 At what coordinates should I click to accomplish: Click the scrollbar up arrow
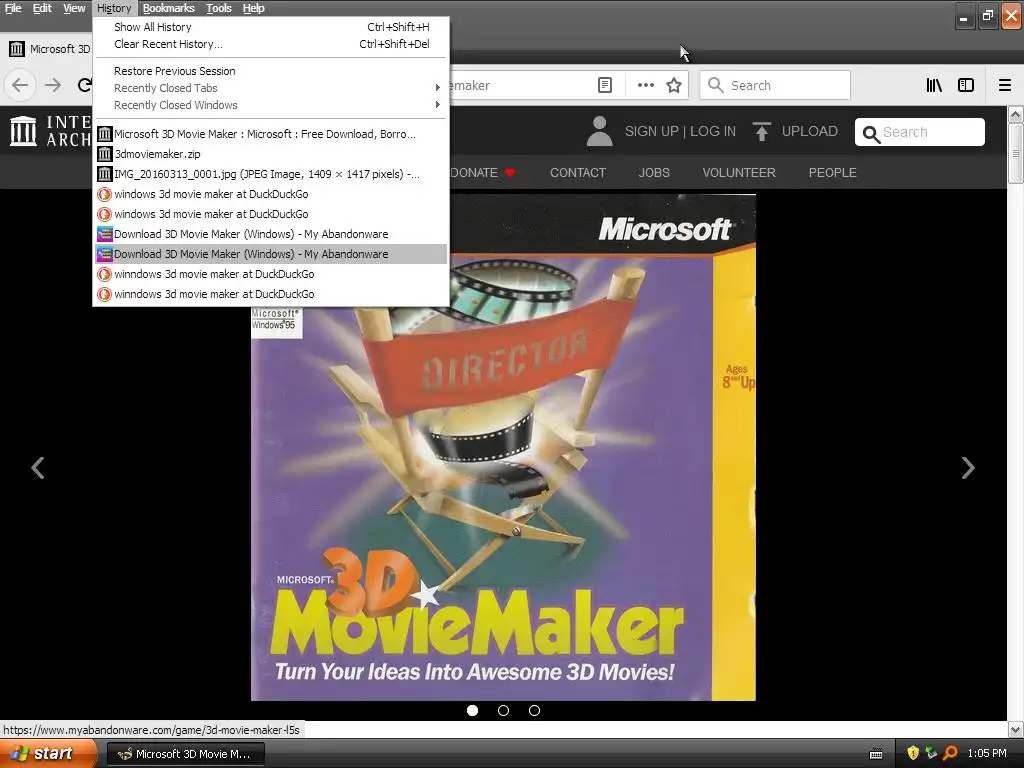tap(1015, 115)
